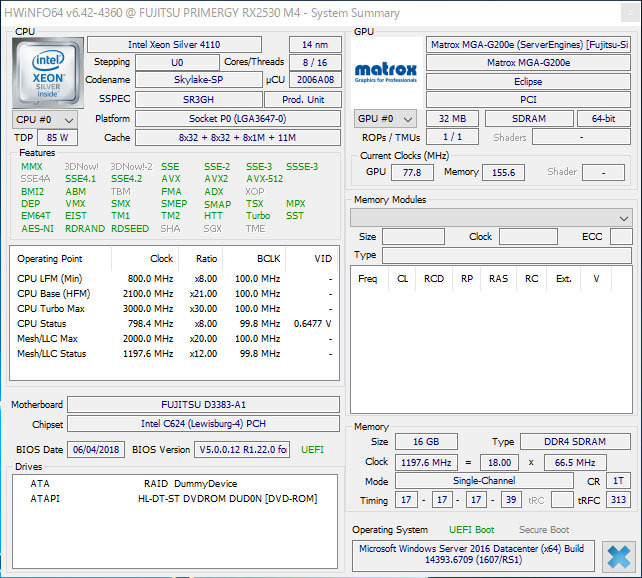Click the Eclipse GPU codename field
The image size is (642, 578).
click(x=528, y=81)
